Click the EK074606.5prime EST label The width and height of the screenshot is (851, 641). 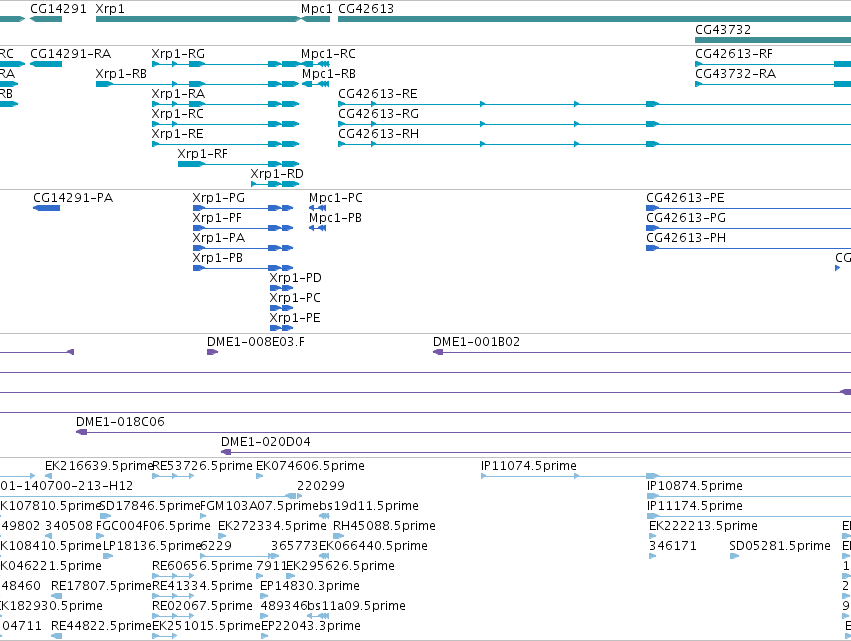(310, 466)
